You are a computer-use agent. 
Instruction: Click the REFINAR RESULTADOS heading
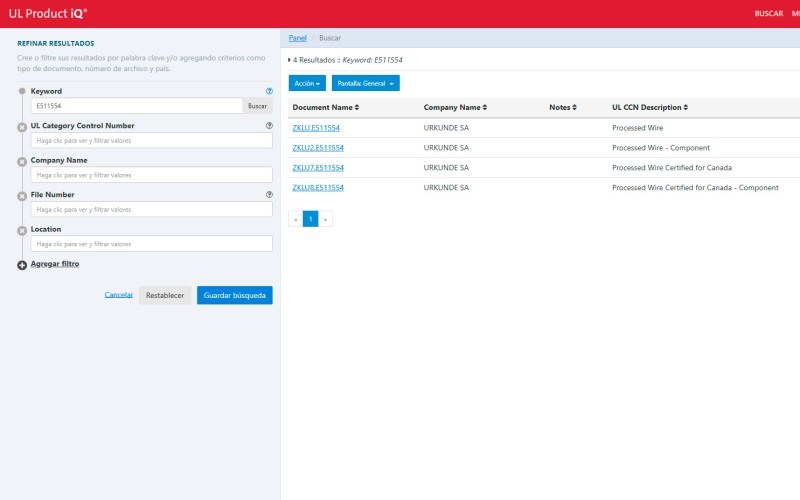(56, 43)
